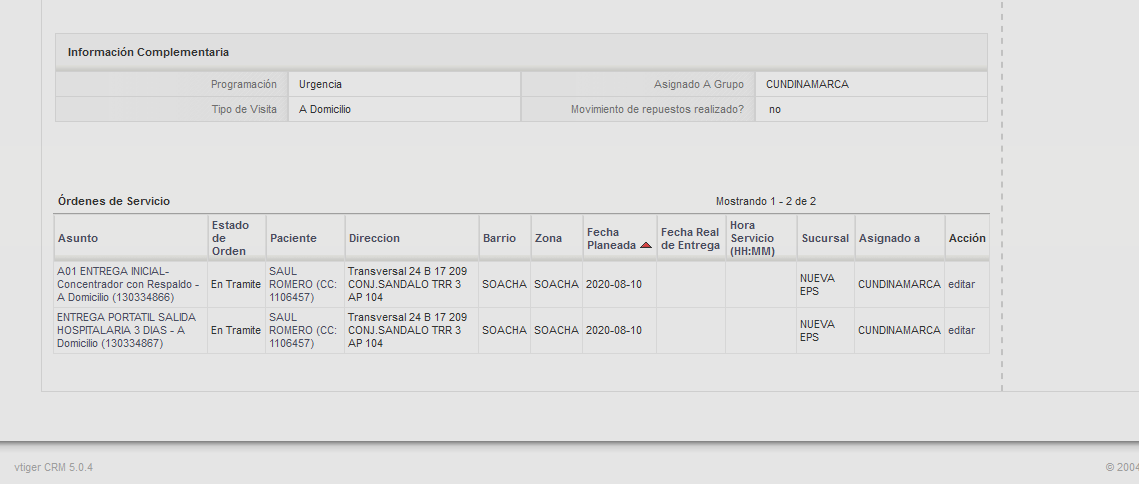This screenshot has height=484, width=1139.
Task: Sort by Estado de Orden column
Action: coord(230,238)
